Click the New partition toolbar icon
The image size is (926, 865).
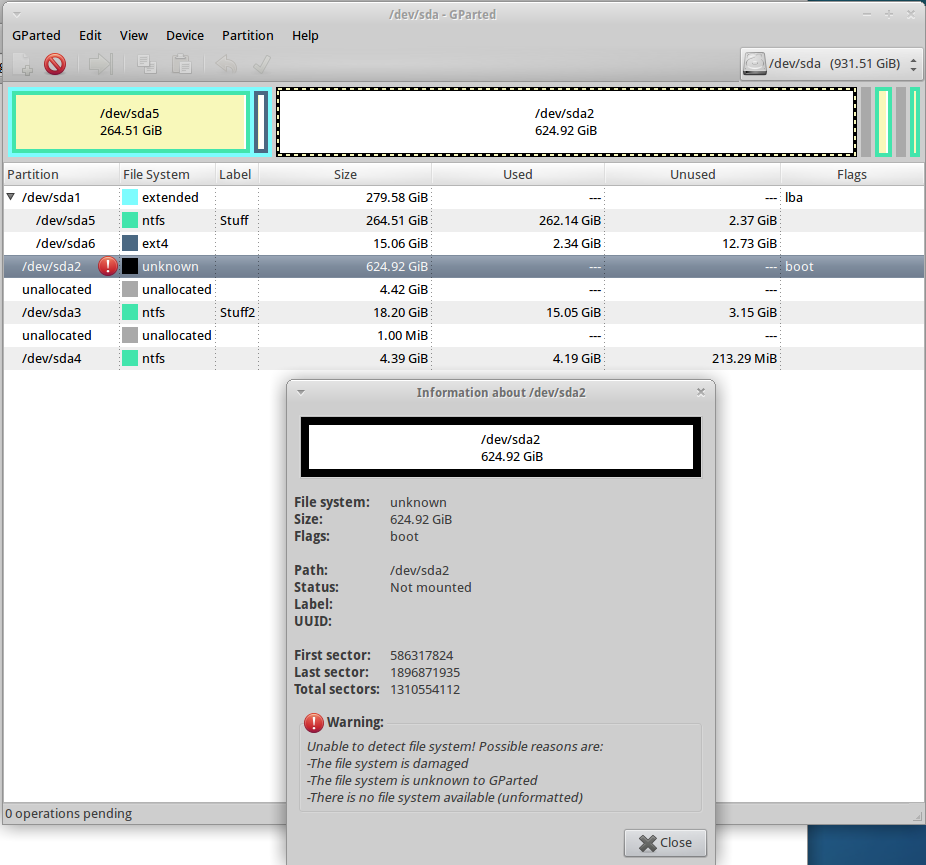coord(22,64)
